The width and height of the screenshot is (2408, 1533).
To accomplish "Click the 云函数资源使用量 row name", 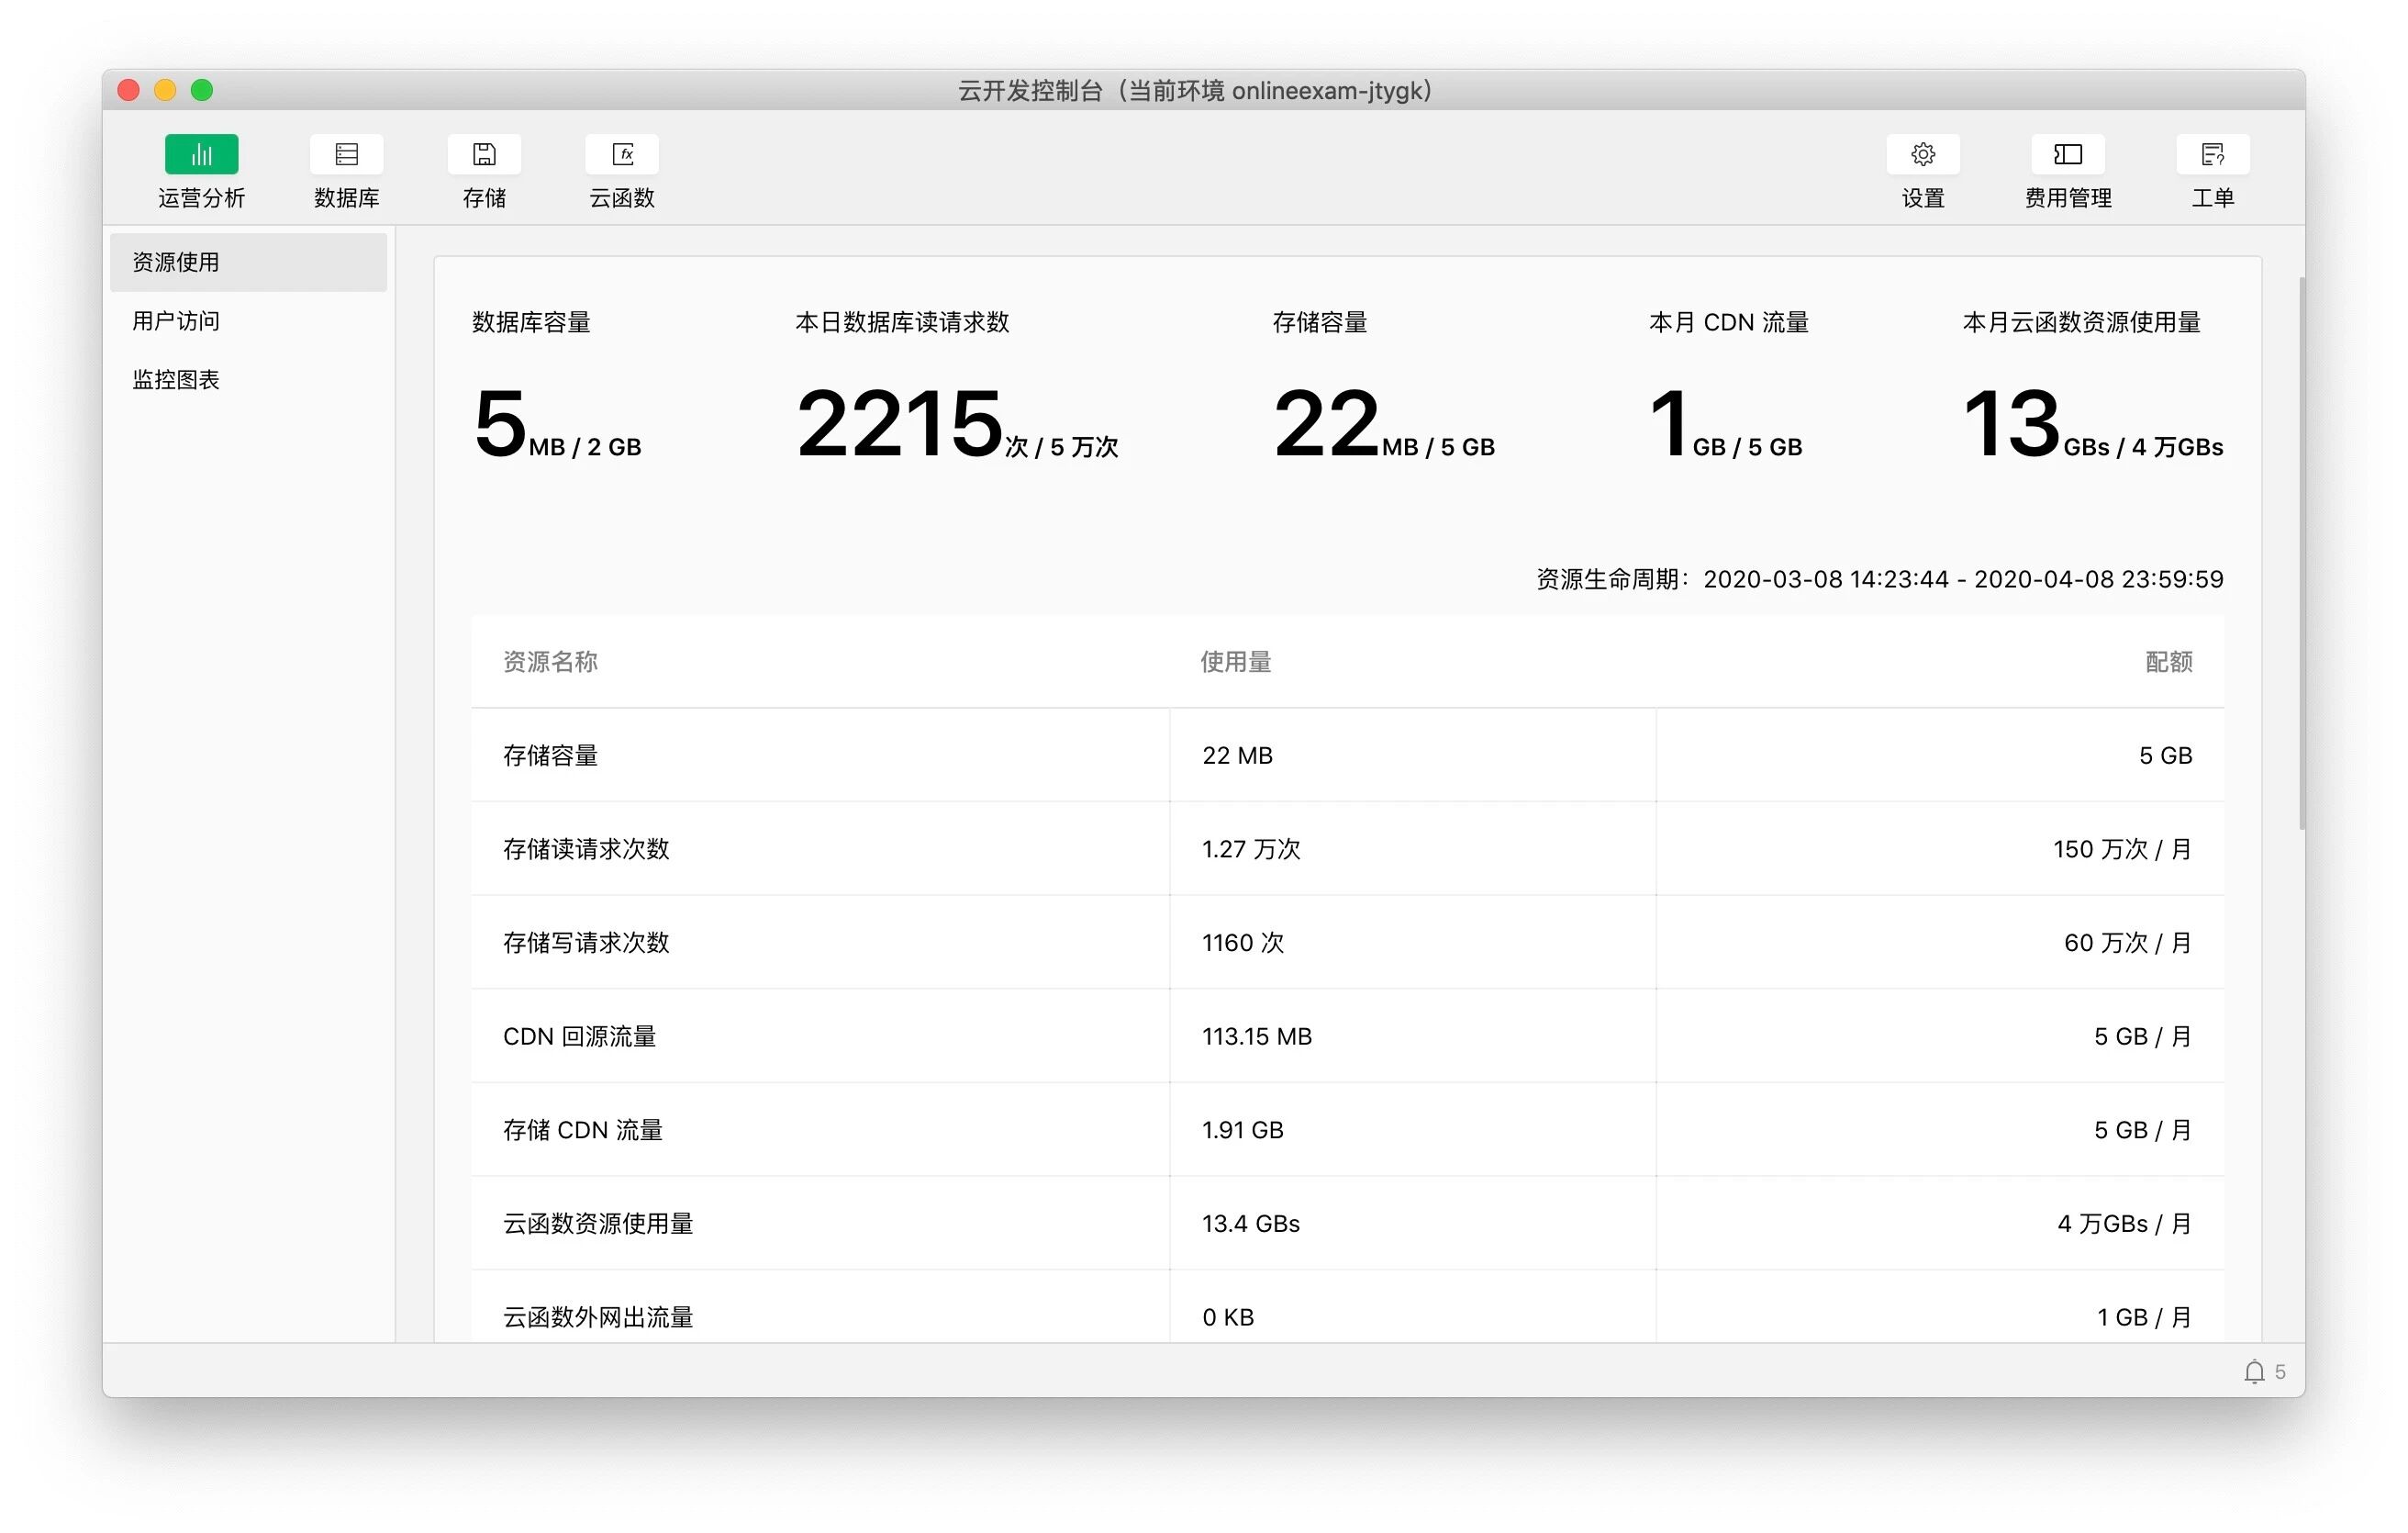I will pyautogui.click(x=598, y=1223).
